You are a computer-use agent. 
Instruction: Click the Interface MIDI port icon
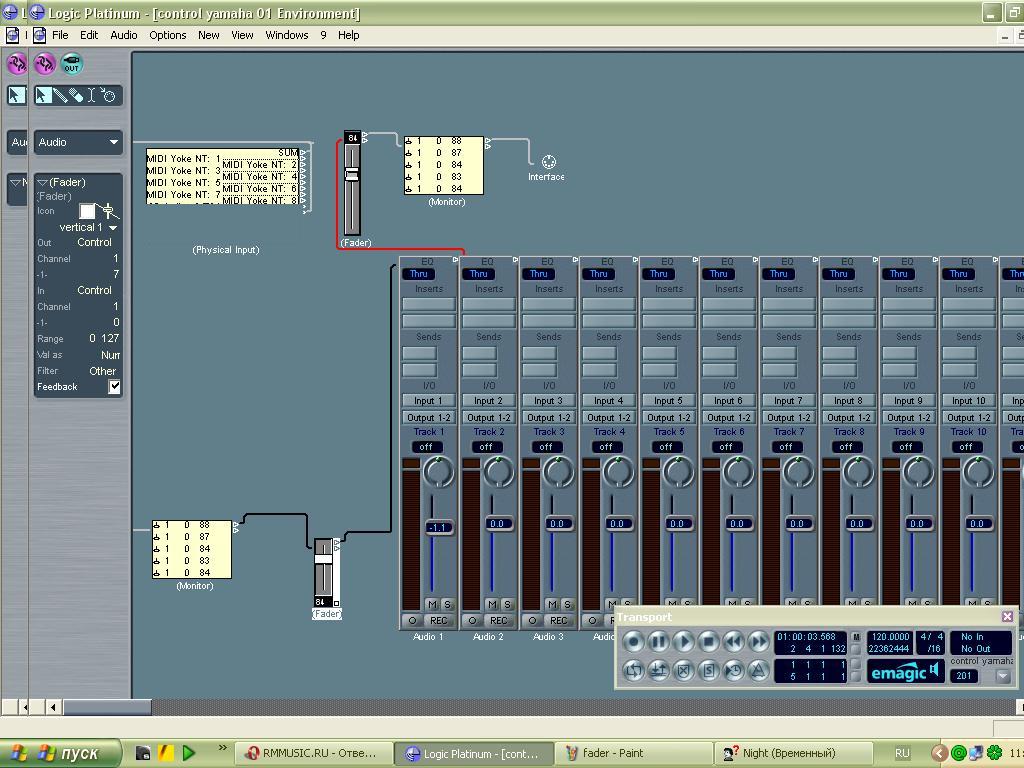coord(548,162)
